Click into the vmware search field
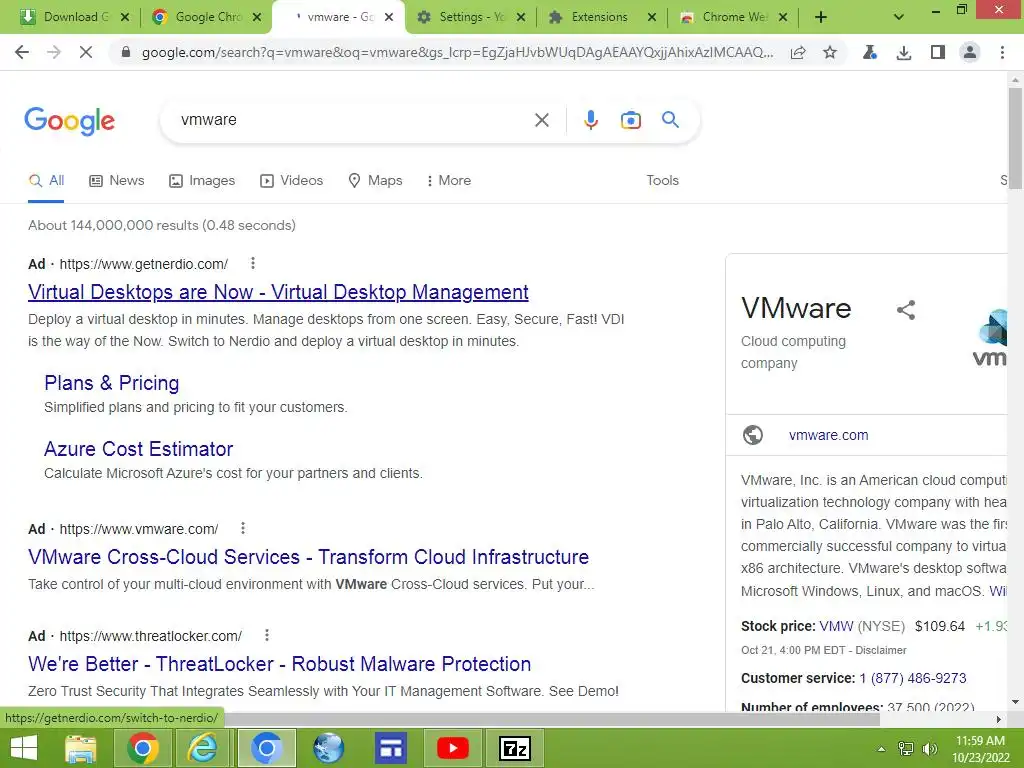 pos(353,120)
